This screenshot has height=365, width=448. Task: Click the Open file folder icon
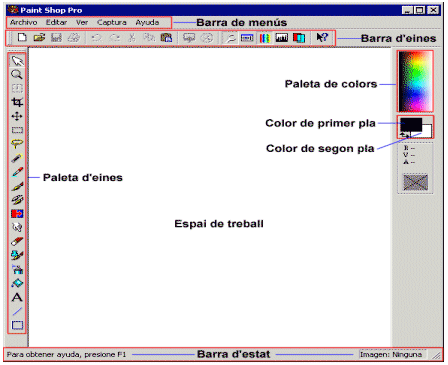(39, 37)
